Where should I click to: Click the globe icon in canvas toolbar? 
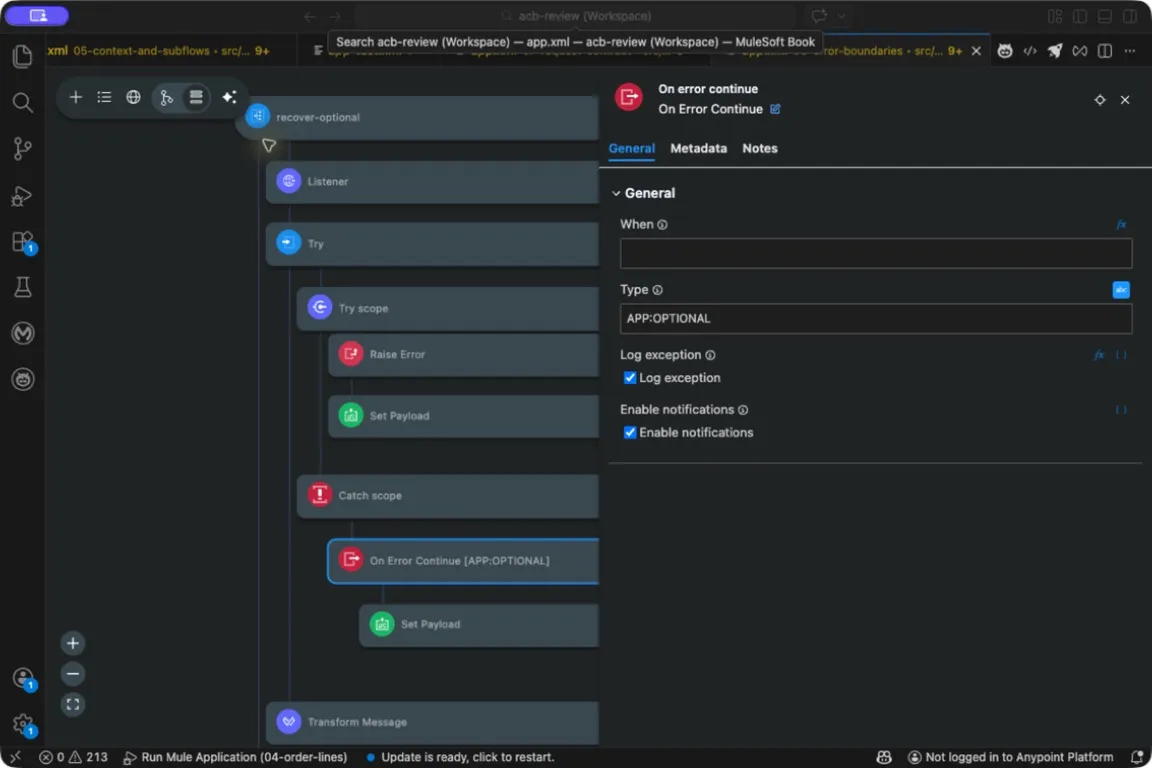pyautogui.click(x=133, y=97)
